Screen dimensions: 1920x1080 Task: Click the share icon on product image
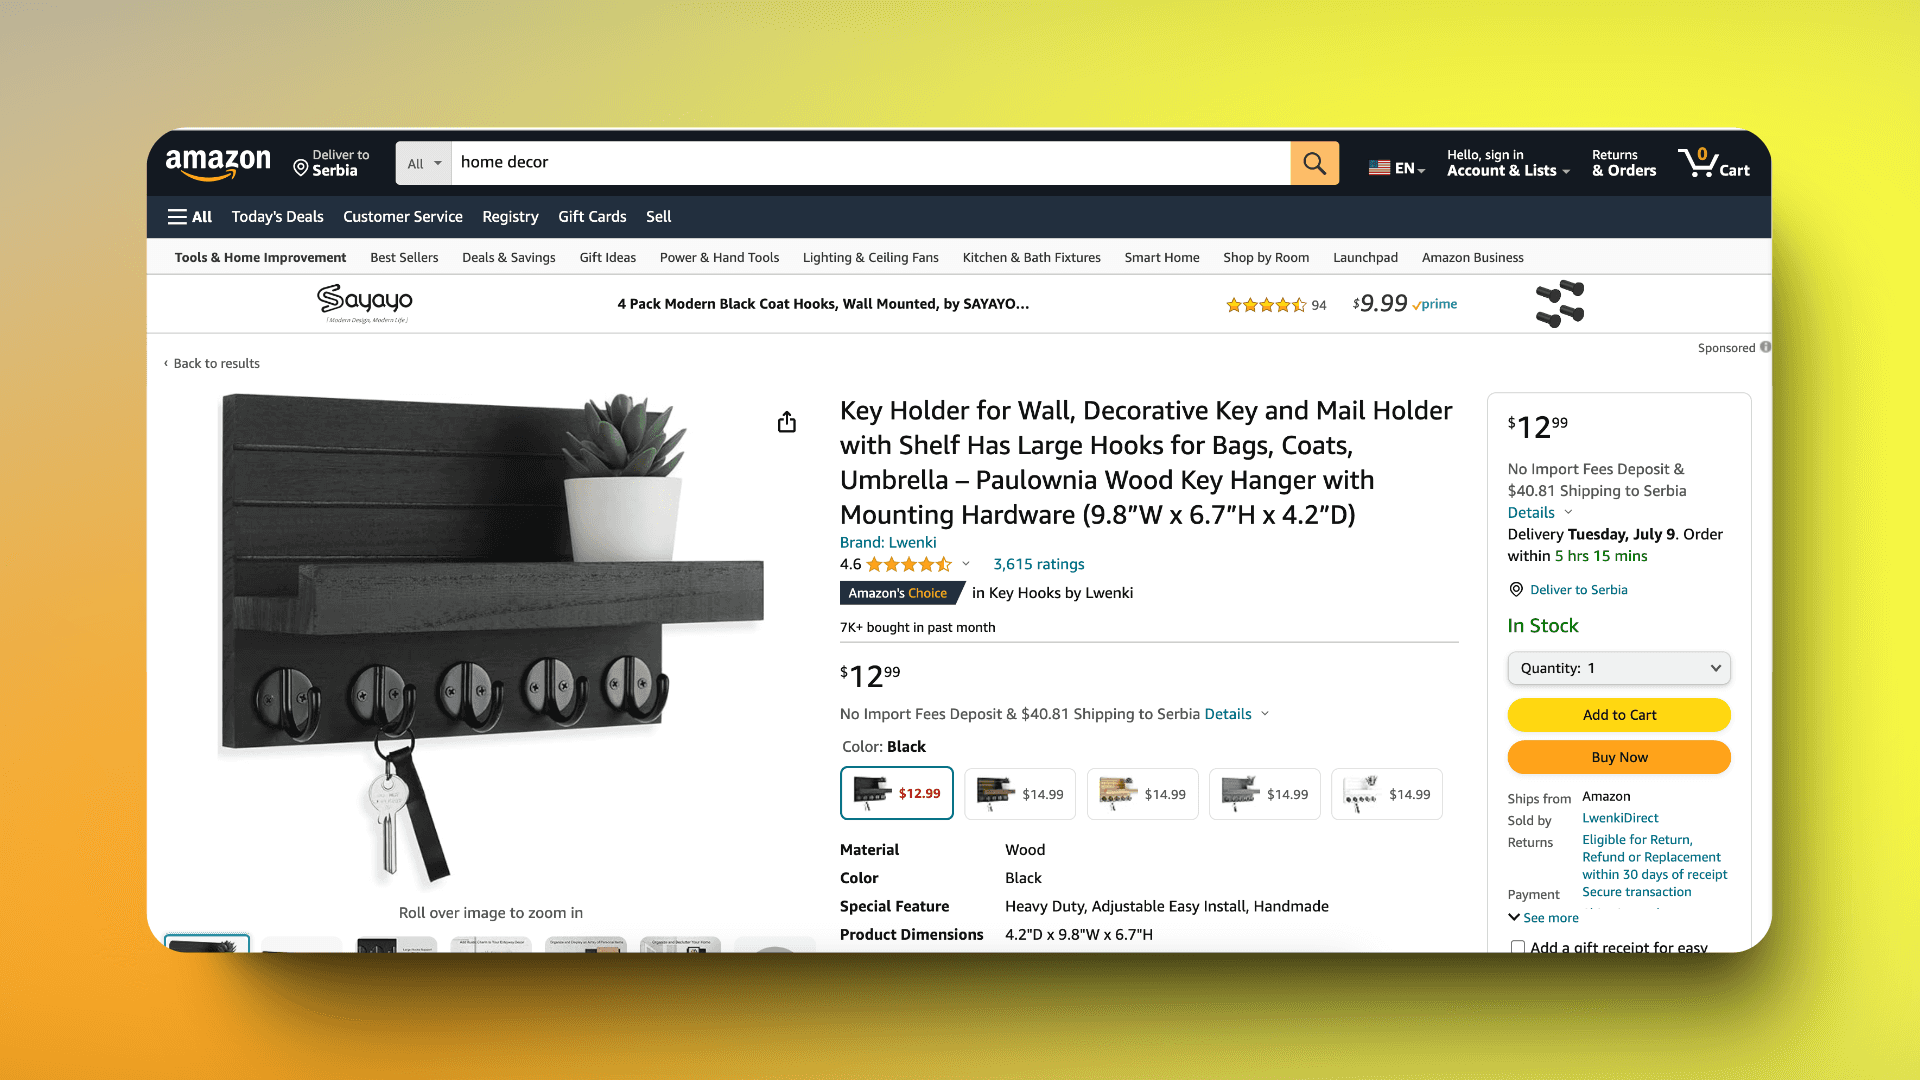pyautogui.click(x=786, y=422)
